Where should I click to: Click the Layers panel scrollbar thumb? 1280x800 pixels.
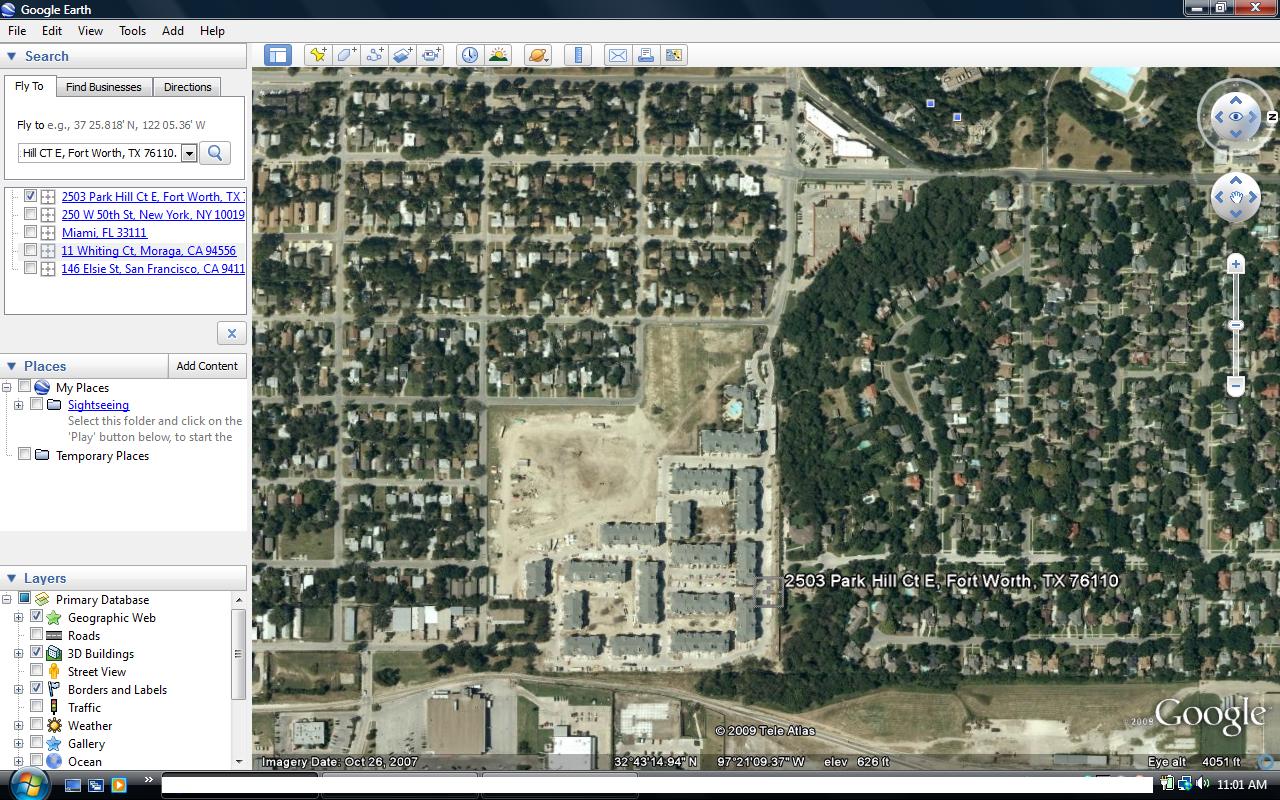[x=238, y=654]
